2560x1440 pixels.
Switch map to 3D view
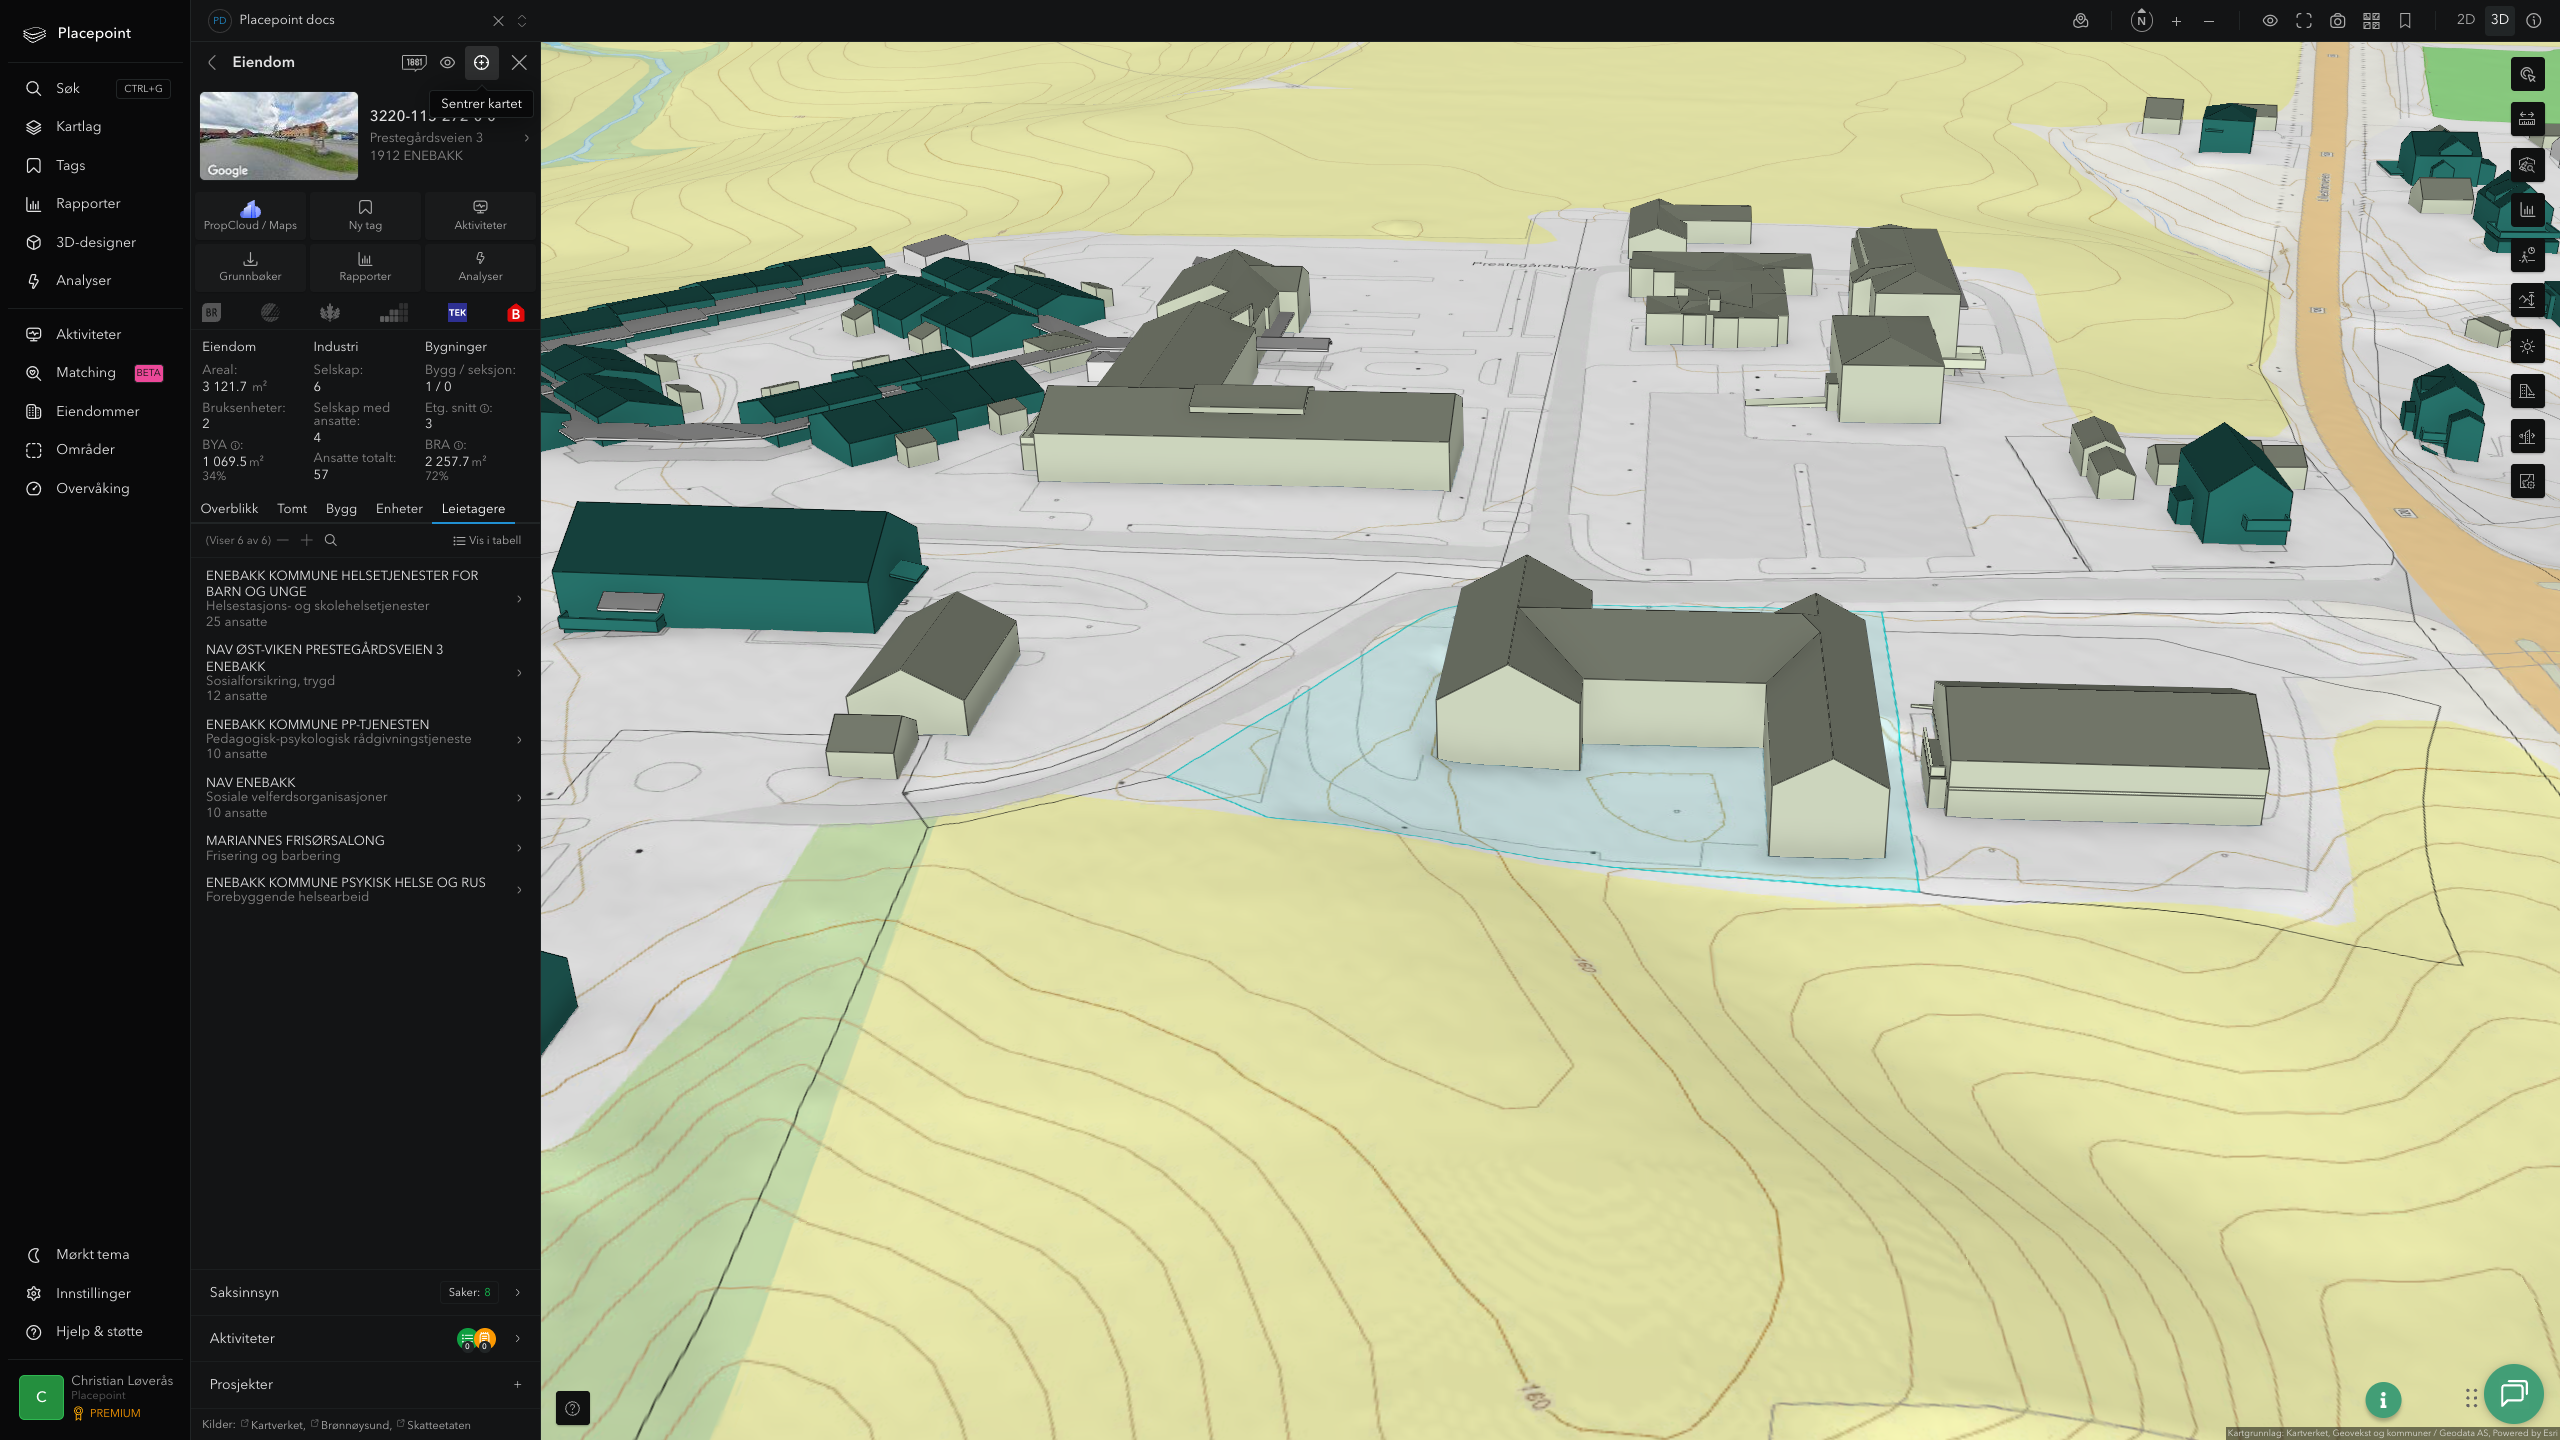[2500, 20]
